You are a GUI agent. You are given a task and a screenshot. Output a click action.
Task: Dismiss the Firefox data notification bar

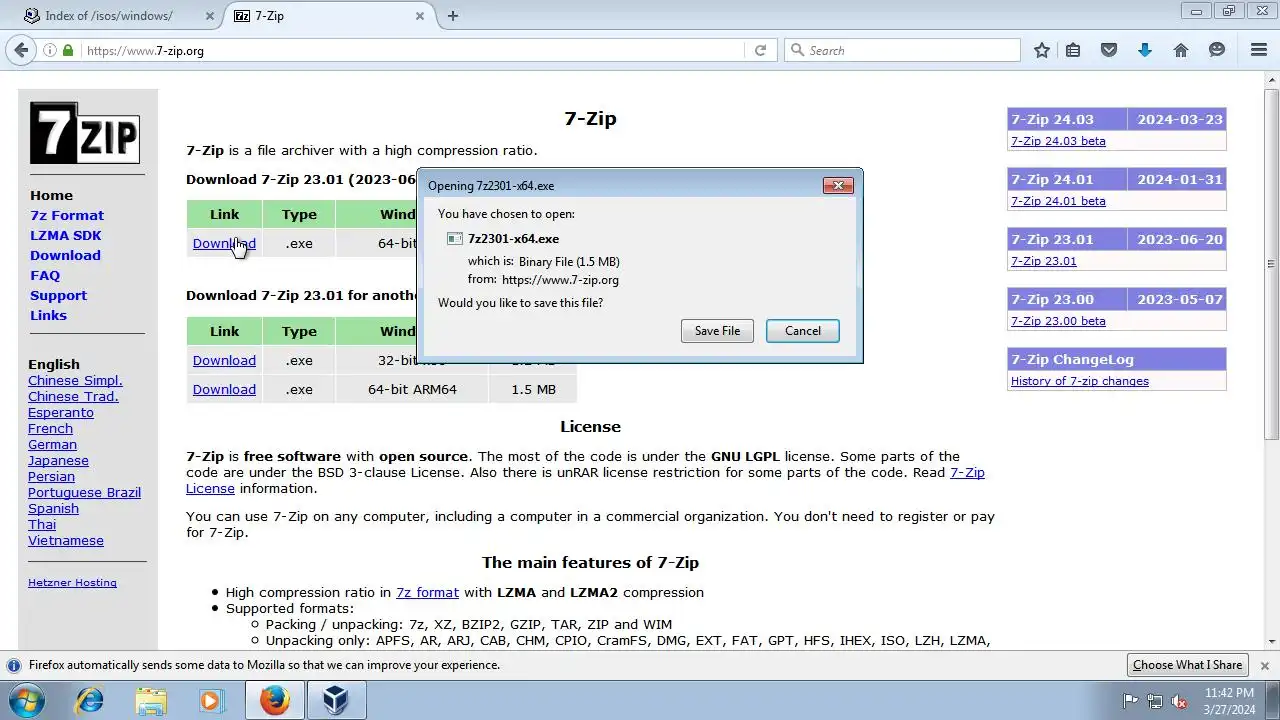1264,665
